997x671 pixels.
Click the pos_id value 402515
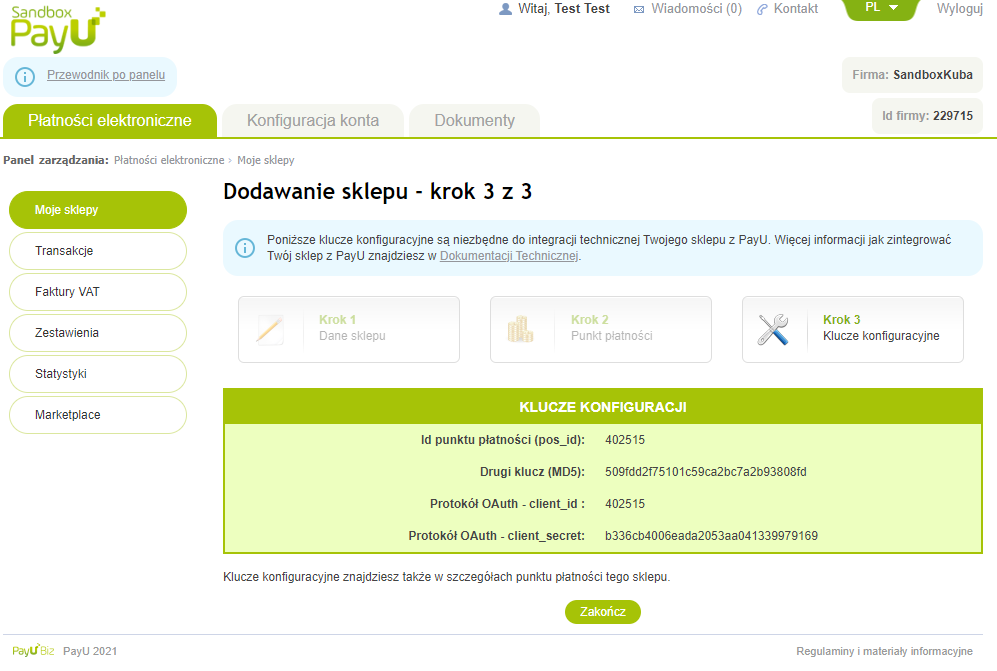tap(625, 440)
